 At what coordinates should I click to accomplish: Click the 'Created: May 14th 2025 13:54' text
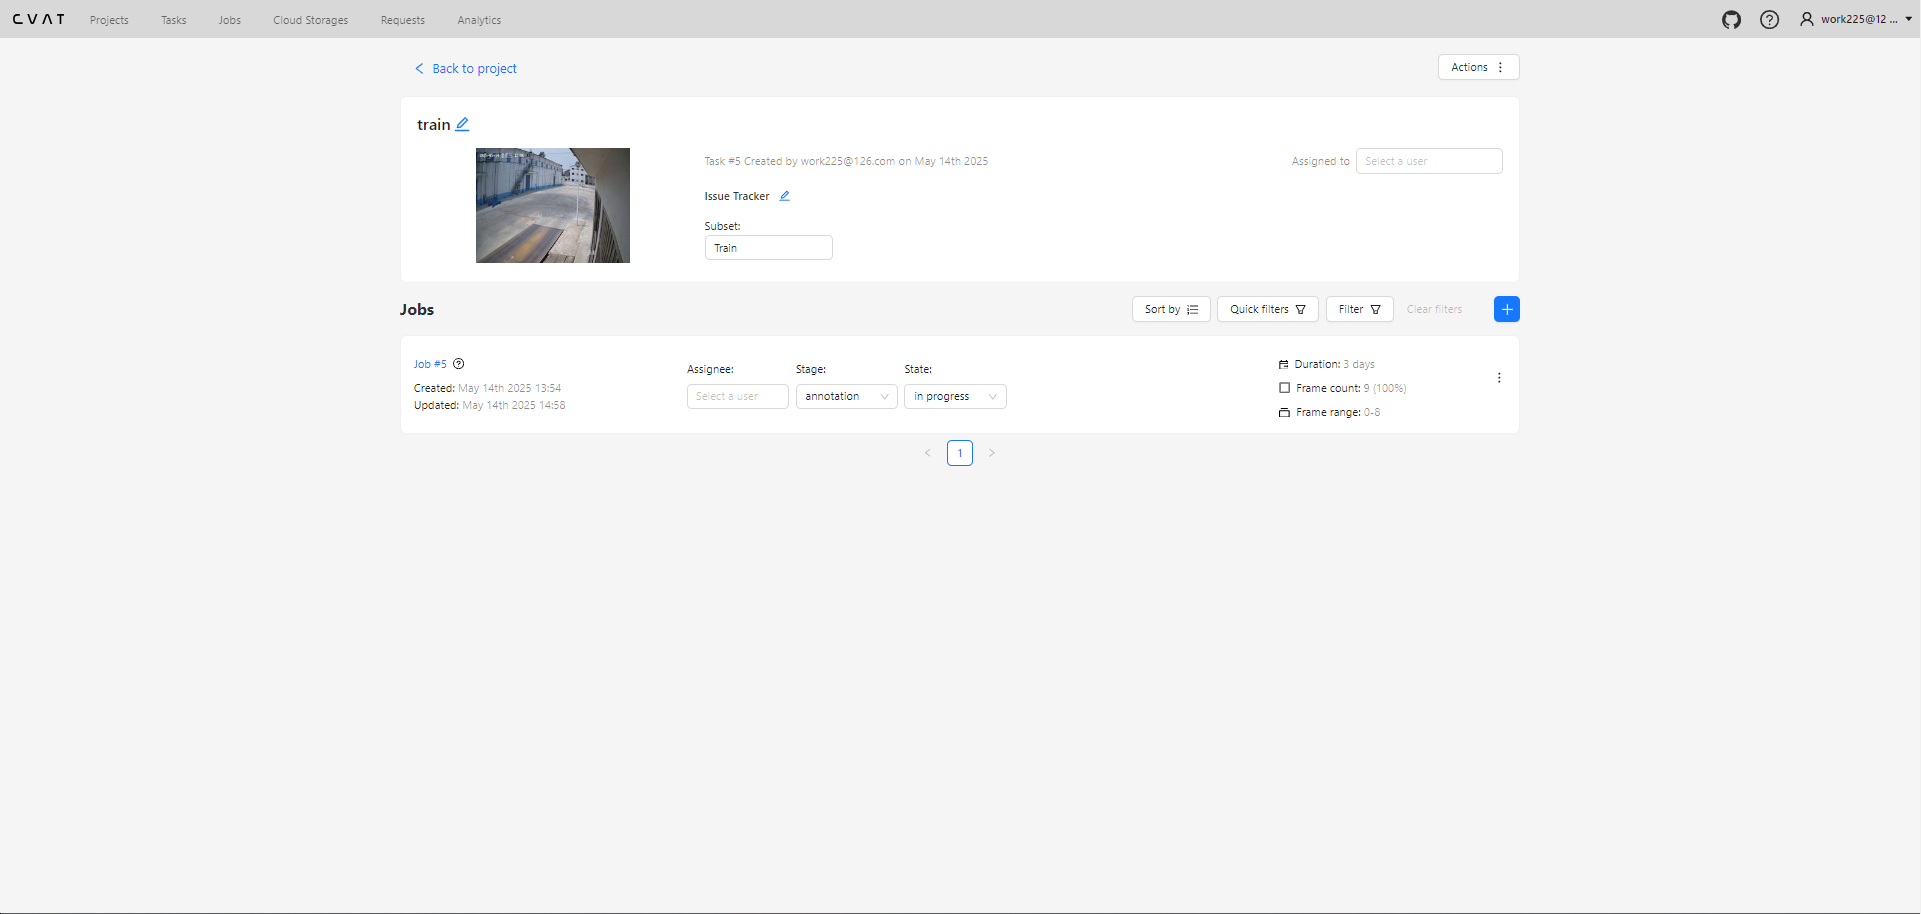[488, 388]
